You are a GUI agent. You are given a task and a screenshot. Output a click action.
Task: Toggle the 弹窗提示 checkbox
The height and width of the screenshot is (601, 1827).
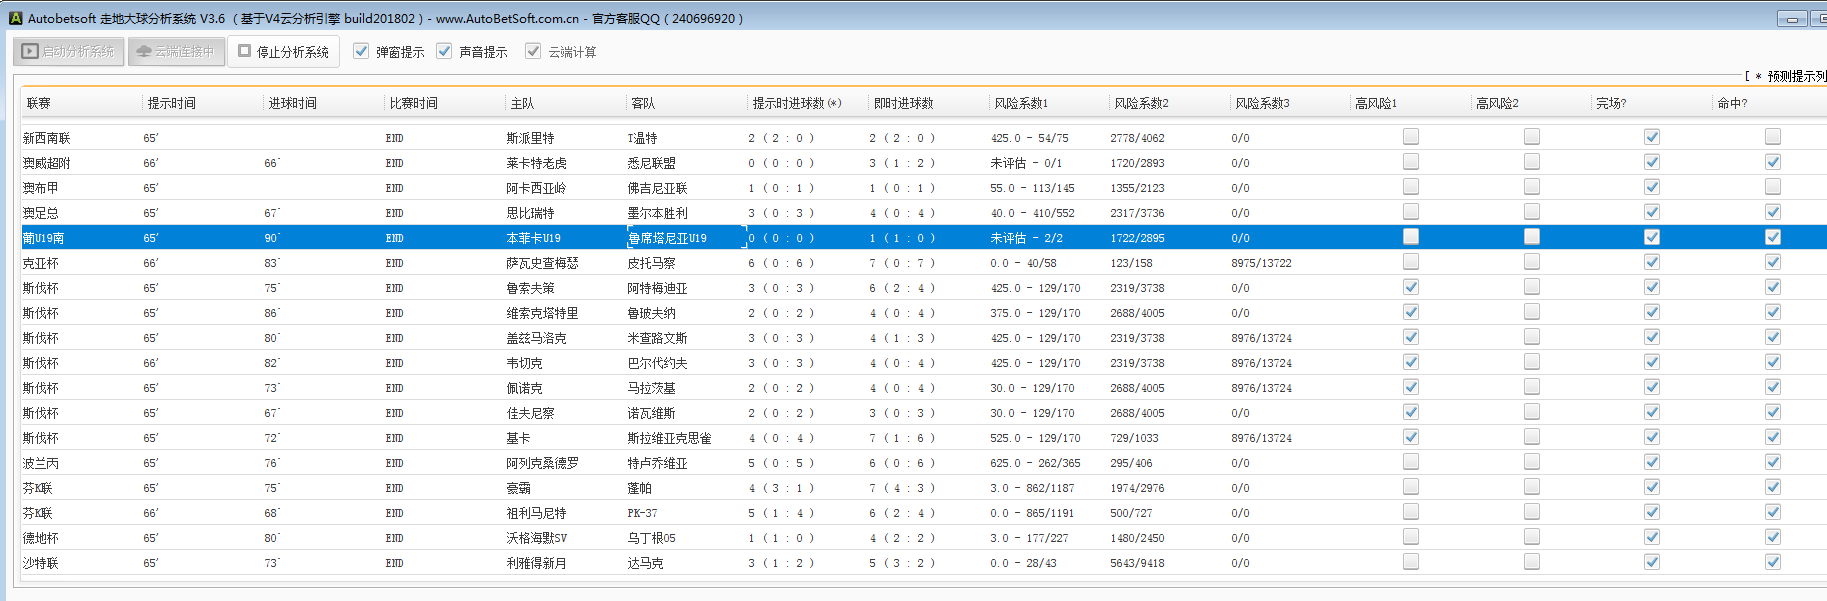tap(361, 51)
